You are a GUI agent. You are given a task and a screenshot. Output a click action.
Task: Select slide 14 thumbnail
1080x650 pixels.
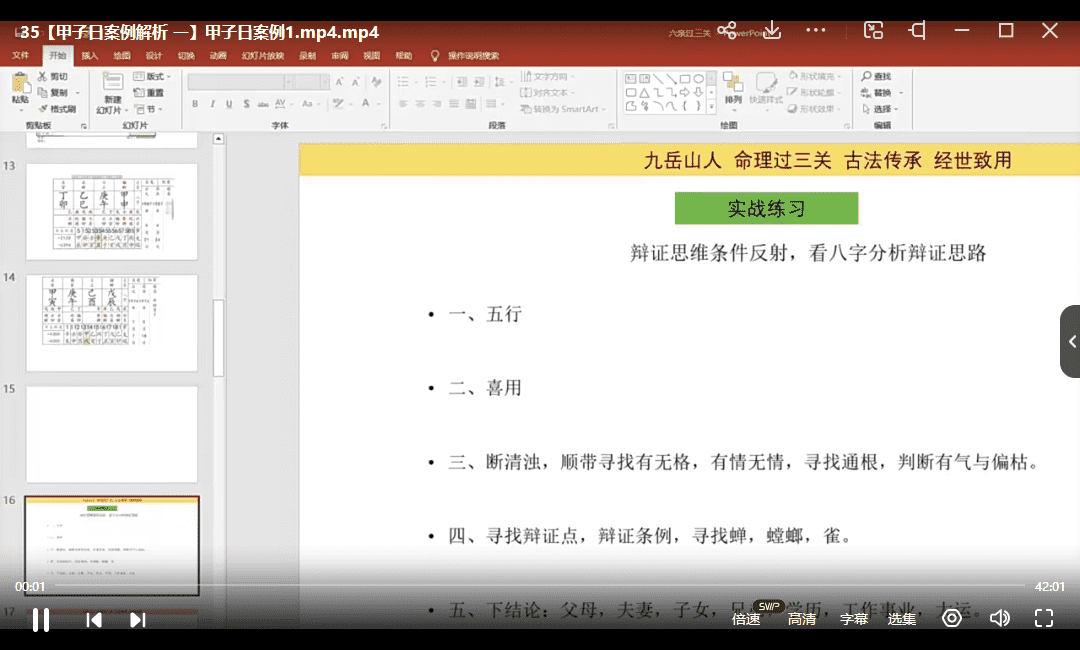[111, 323]
